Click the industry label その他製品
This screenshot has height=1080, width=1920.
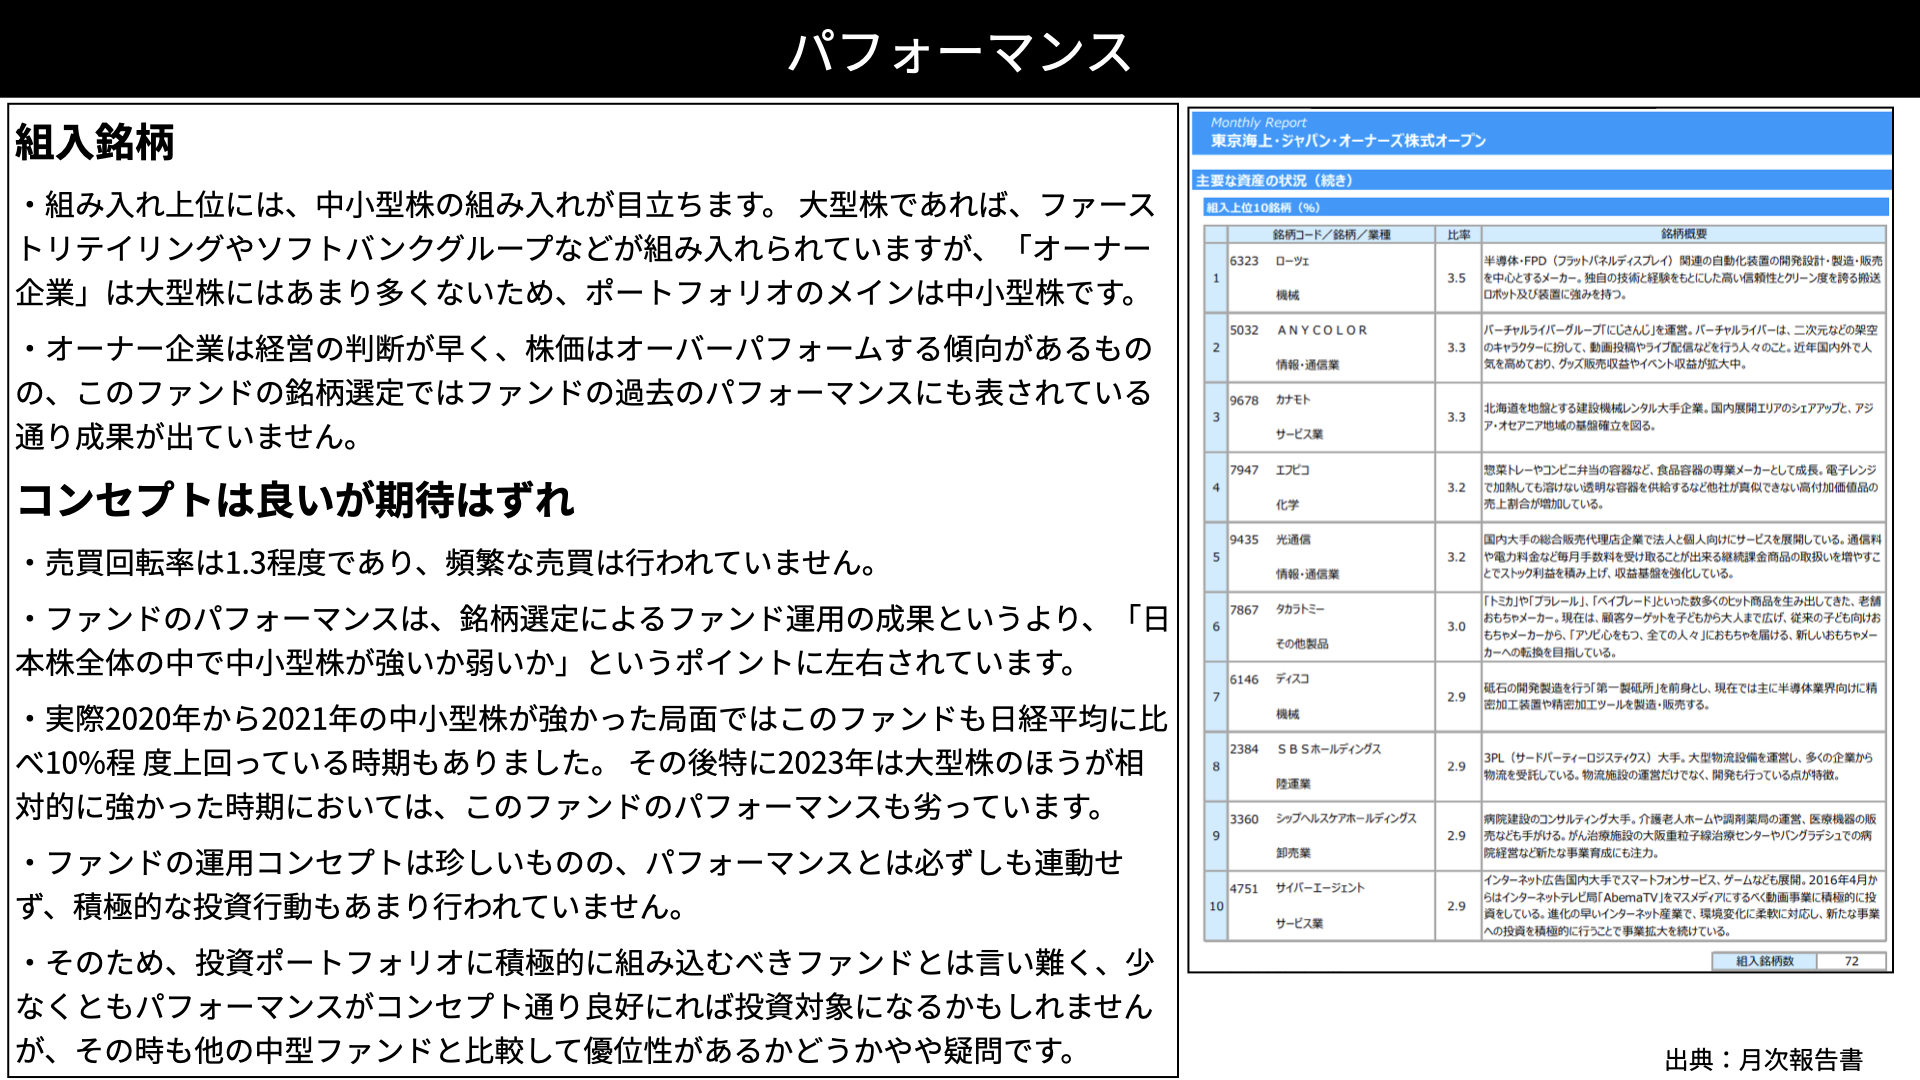[1302, 644]
